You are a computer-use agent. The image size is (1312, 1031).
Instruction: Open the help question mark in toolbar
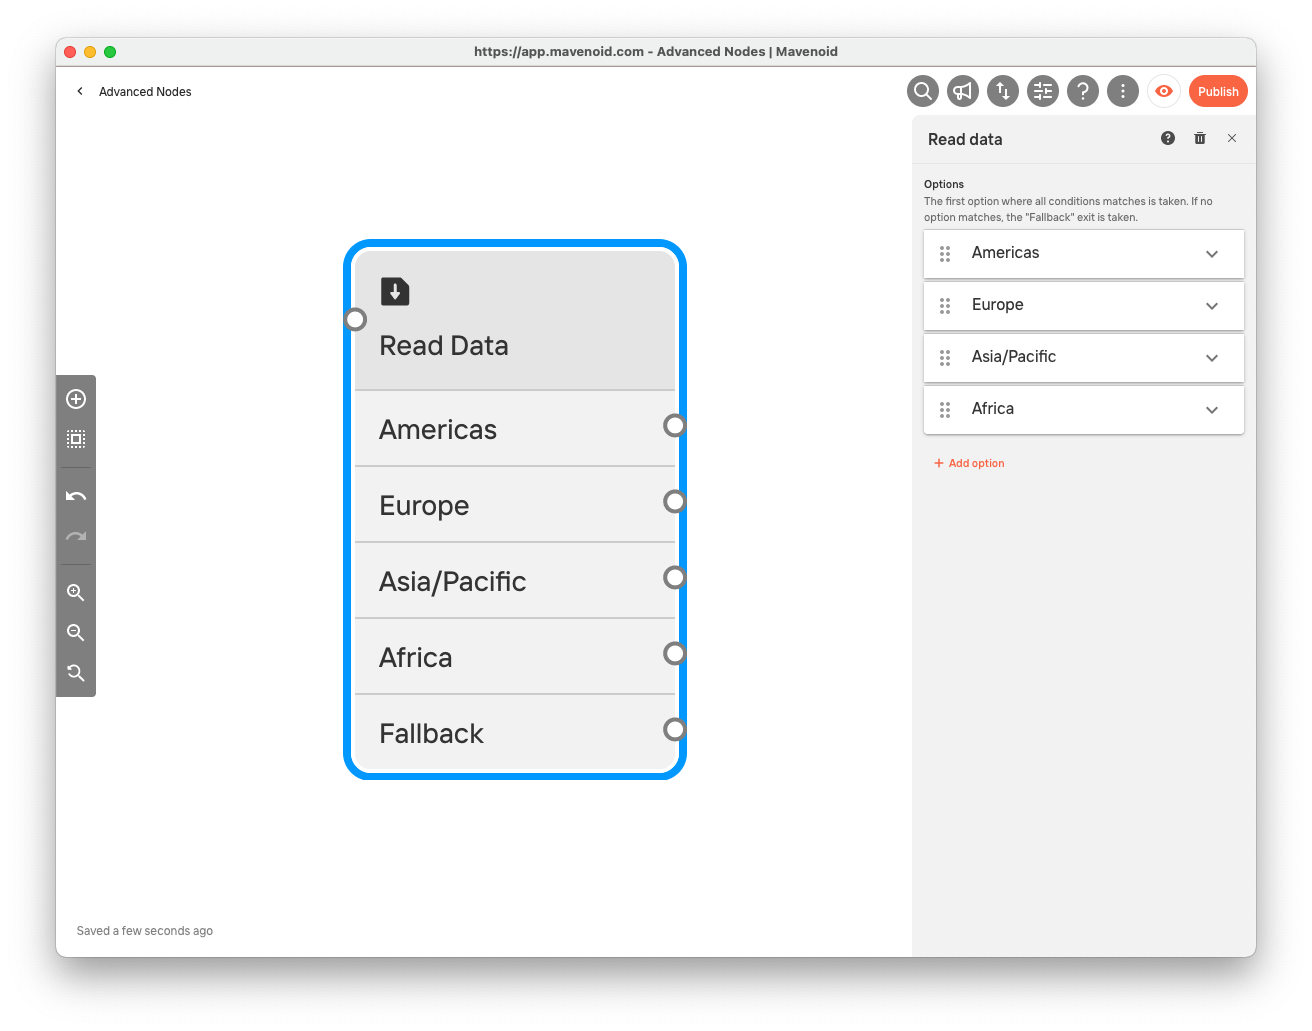[1083, 91]
